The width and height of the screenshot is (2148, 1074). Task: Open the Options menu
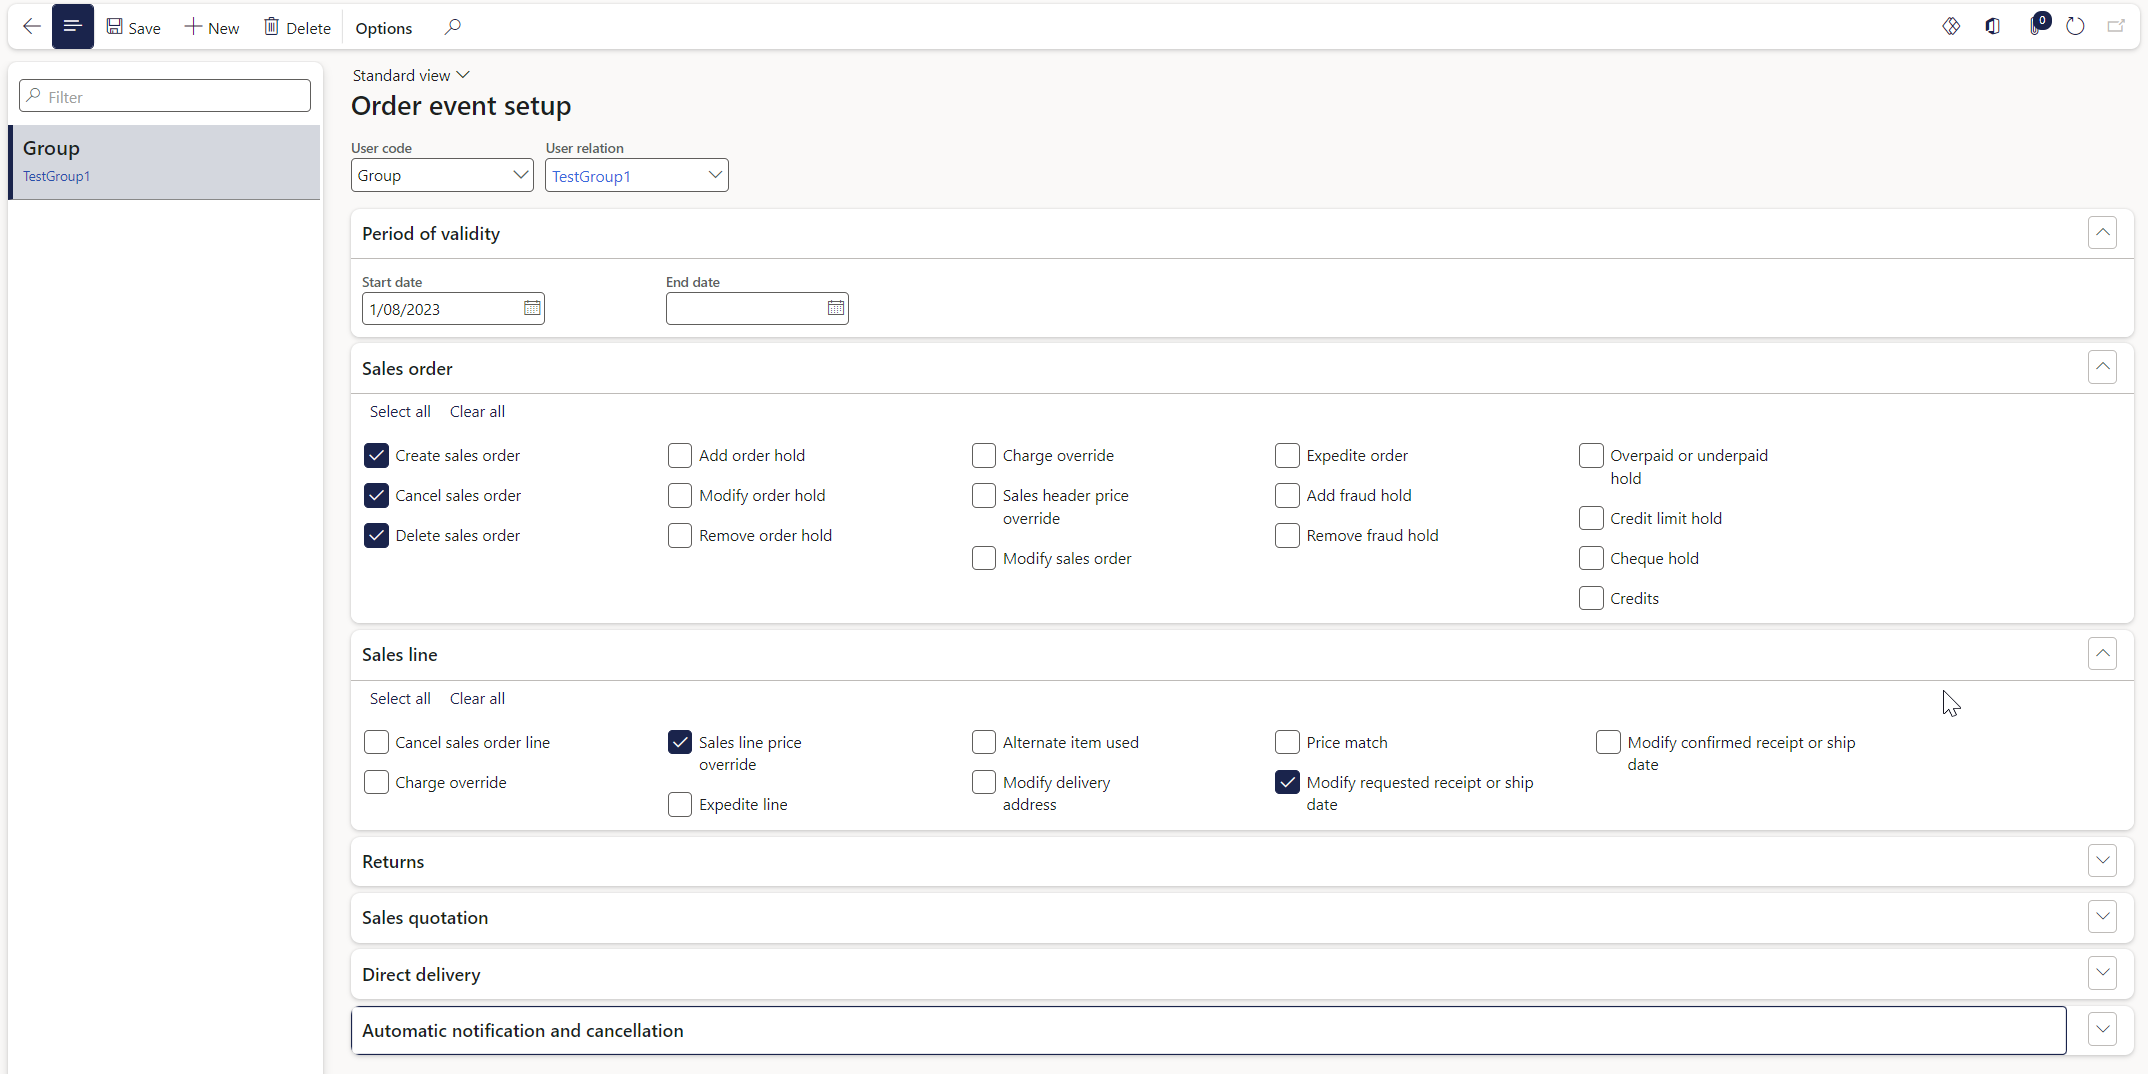pyautogui.click(x=383, y=27)
